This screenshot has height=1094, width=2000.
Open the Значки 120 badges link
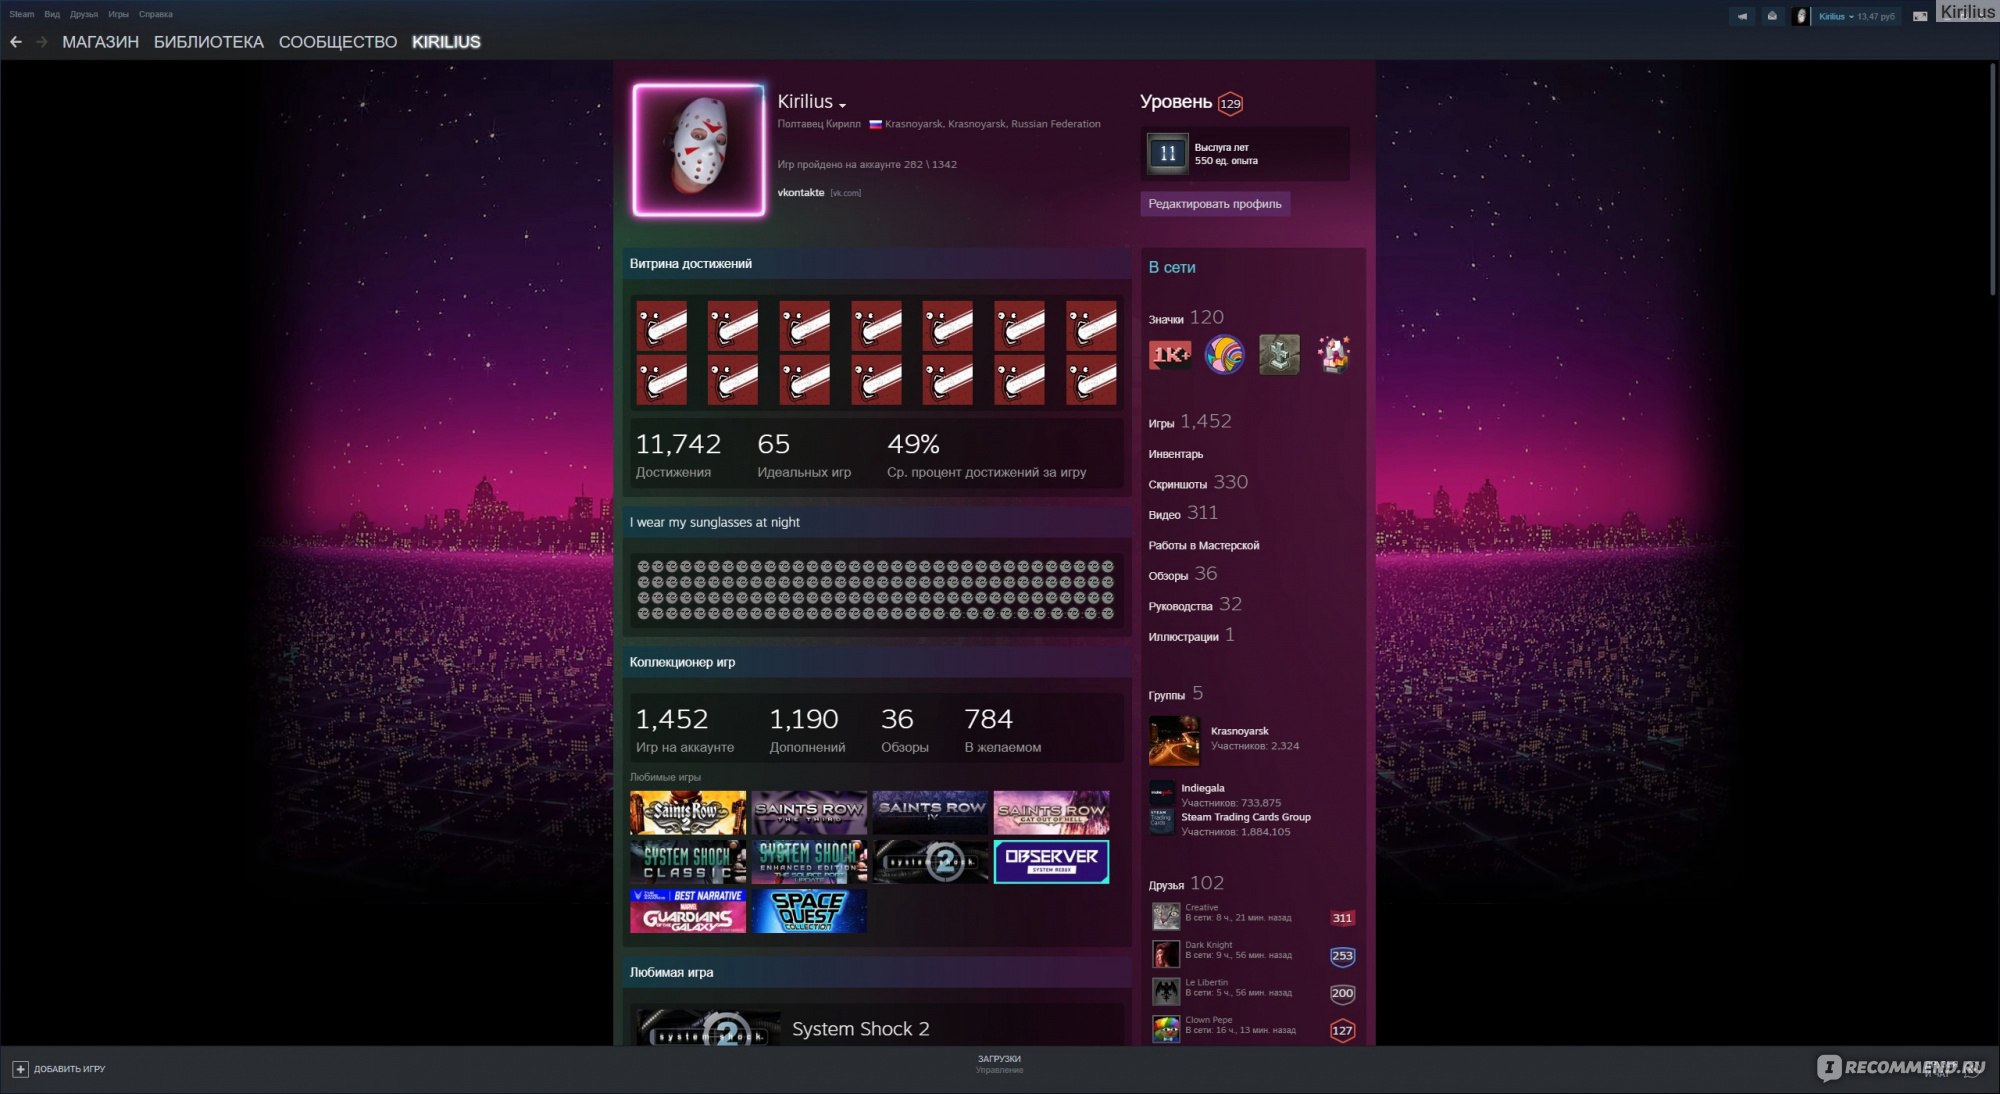point(1186,317)
